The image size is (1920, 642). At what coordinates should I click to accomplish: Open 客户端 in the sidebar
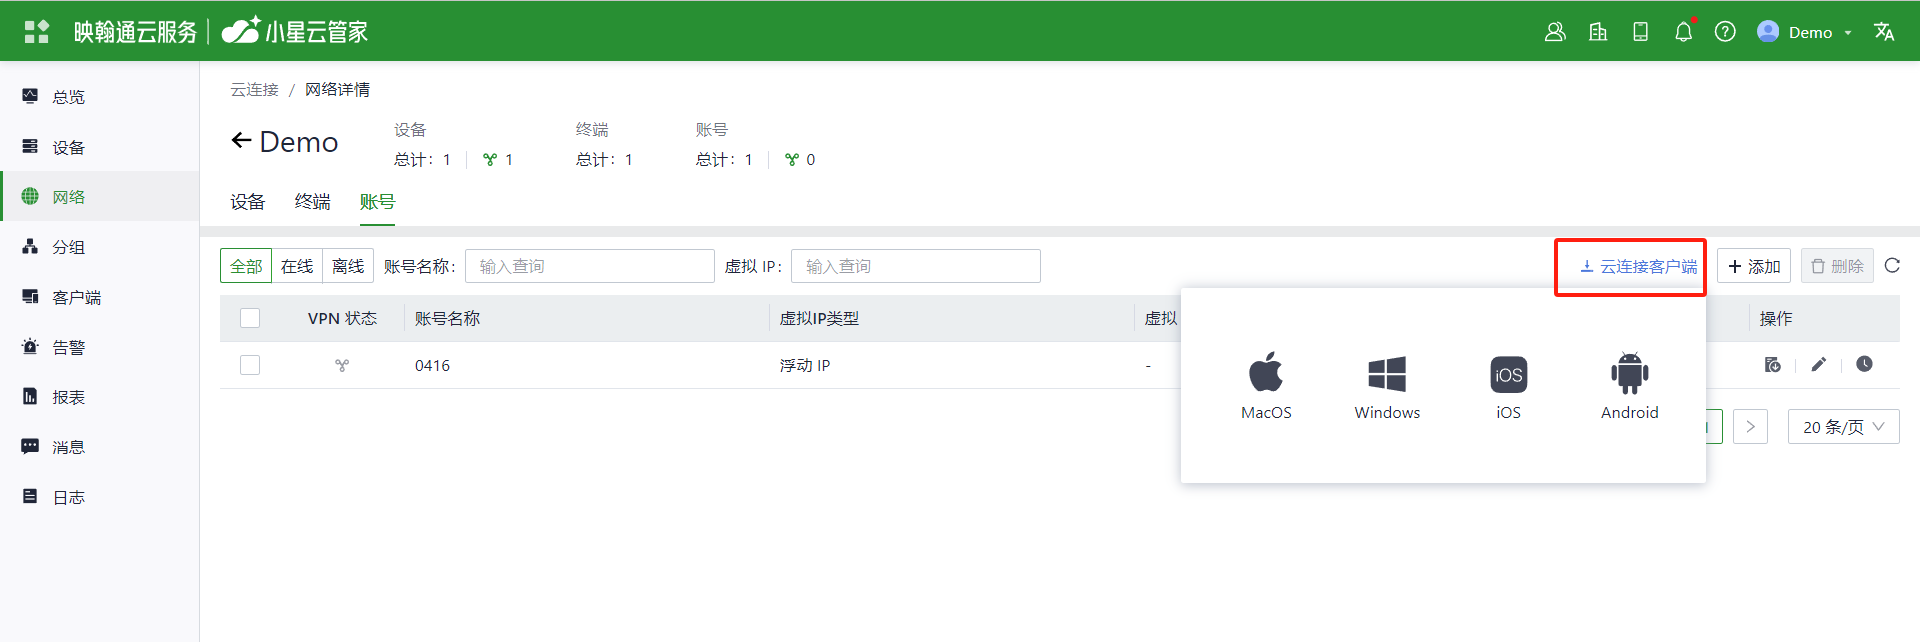click(x=99, y=297)
